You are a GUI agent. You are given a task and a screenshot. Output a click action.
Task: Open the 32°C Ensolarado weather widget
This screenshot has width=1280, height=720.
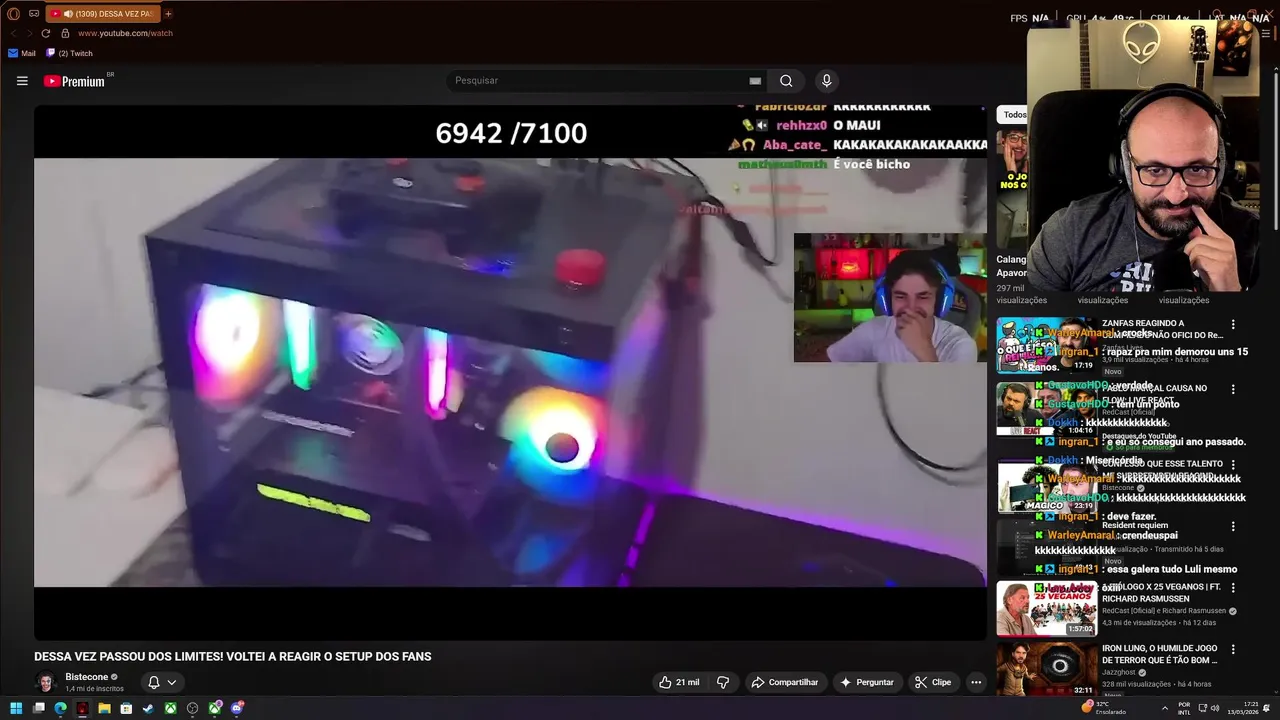coord(1104,708)
